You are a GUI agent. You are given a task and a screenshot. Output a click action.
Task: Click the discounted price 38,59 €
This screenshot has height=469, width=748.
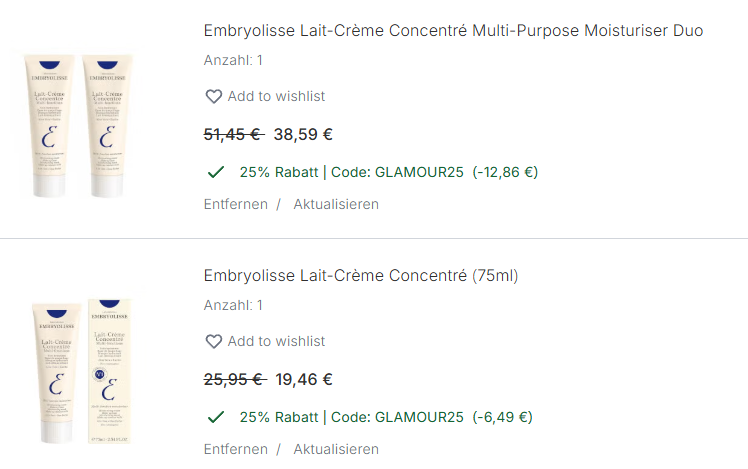pos(303,134)
